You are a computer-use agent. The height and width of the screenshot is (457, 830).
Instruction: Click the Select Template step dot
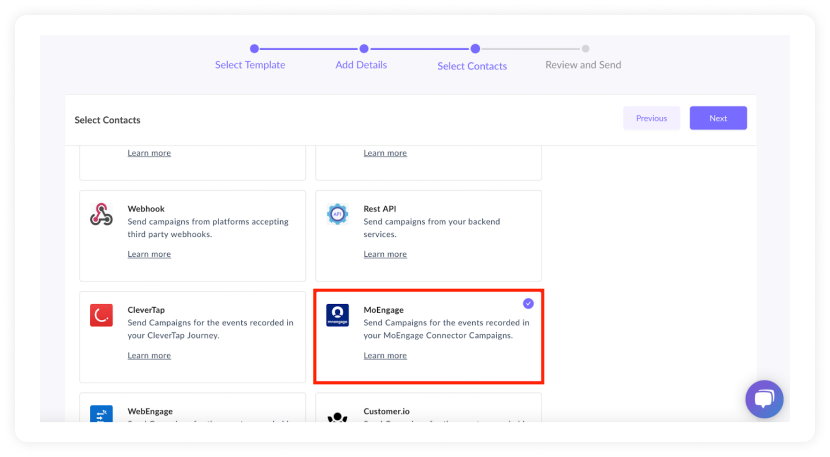(255, 49)
